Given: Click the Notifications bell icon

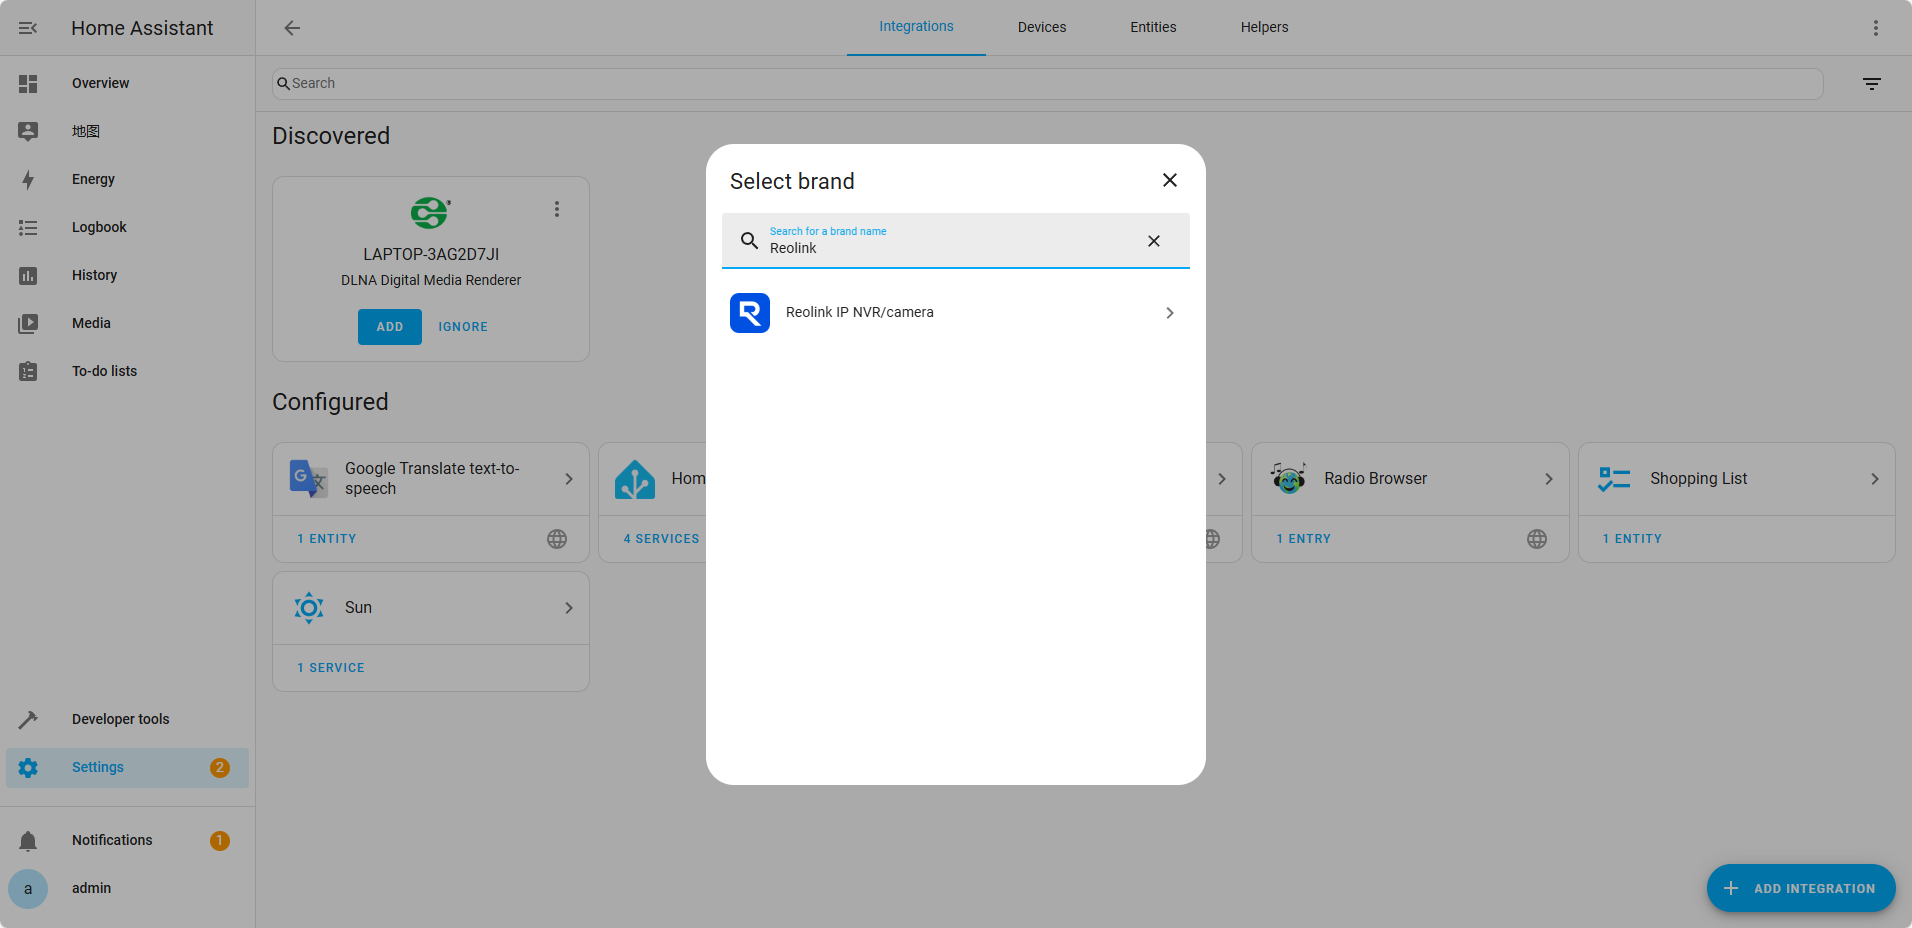Looking at the screenshot, I should click(28, 841).
